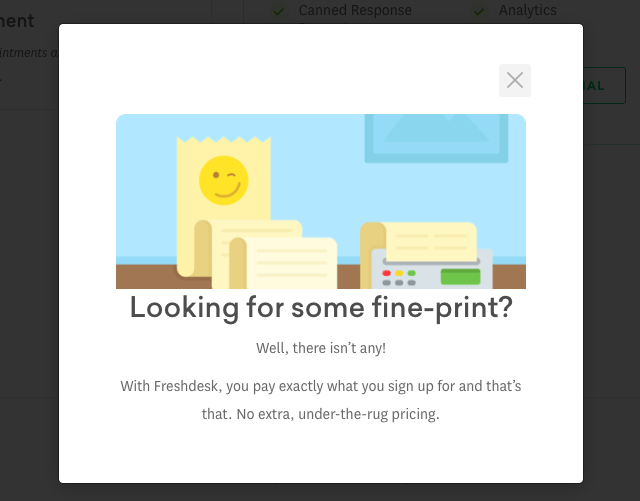The width and height of the screenshot is (640, 501).
Task: Click the small green button on the register keypad
Action: point(411,273)
